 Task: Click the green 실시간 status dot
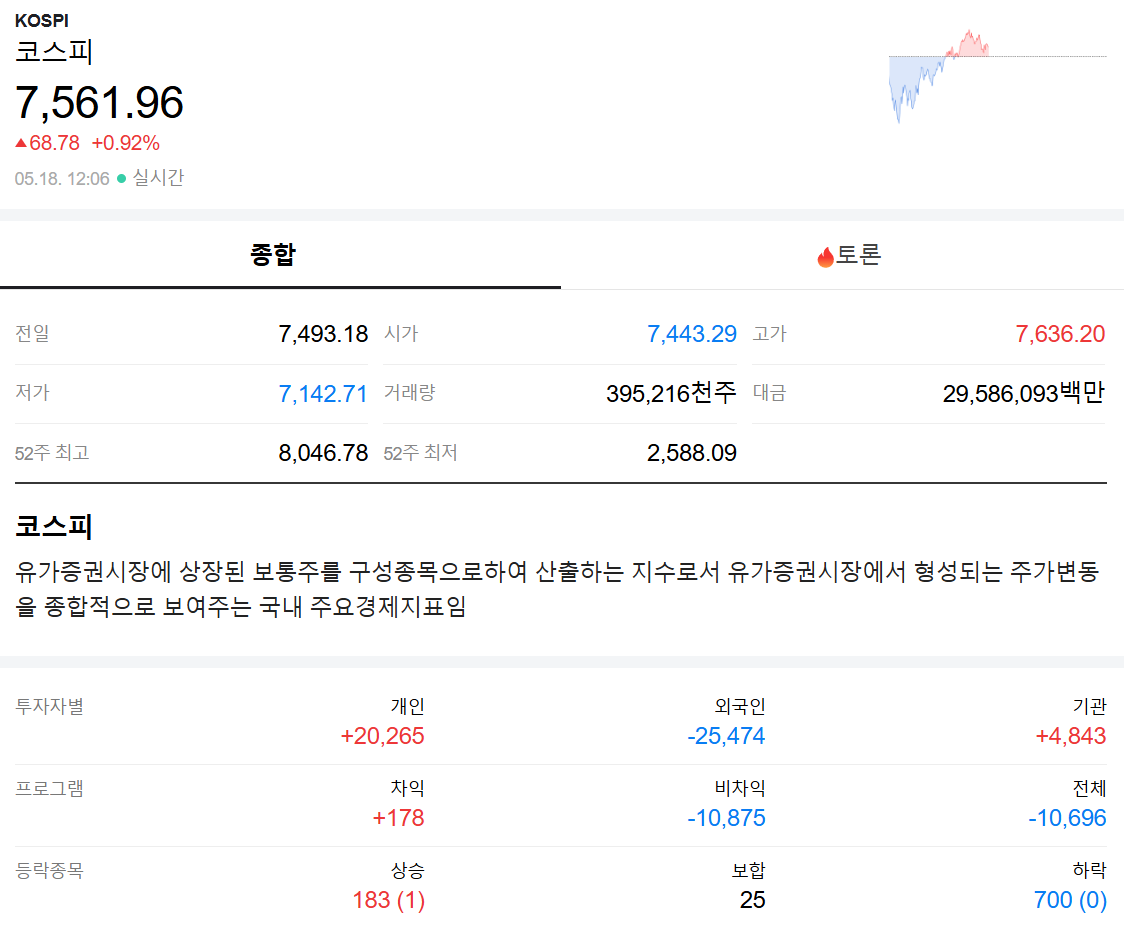pos(121,179)
